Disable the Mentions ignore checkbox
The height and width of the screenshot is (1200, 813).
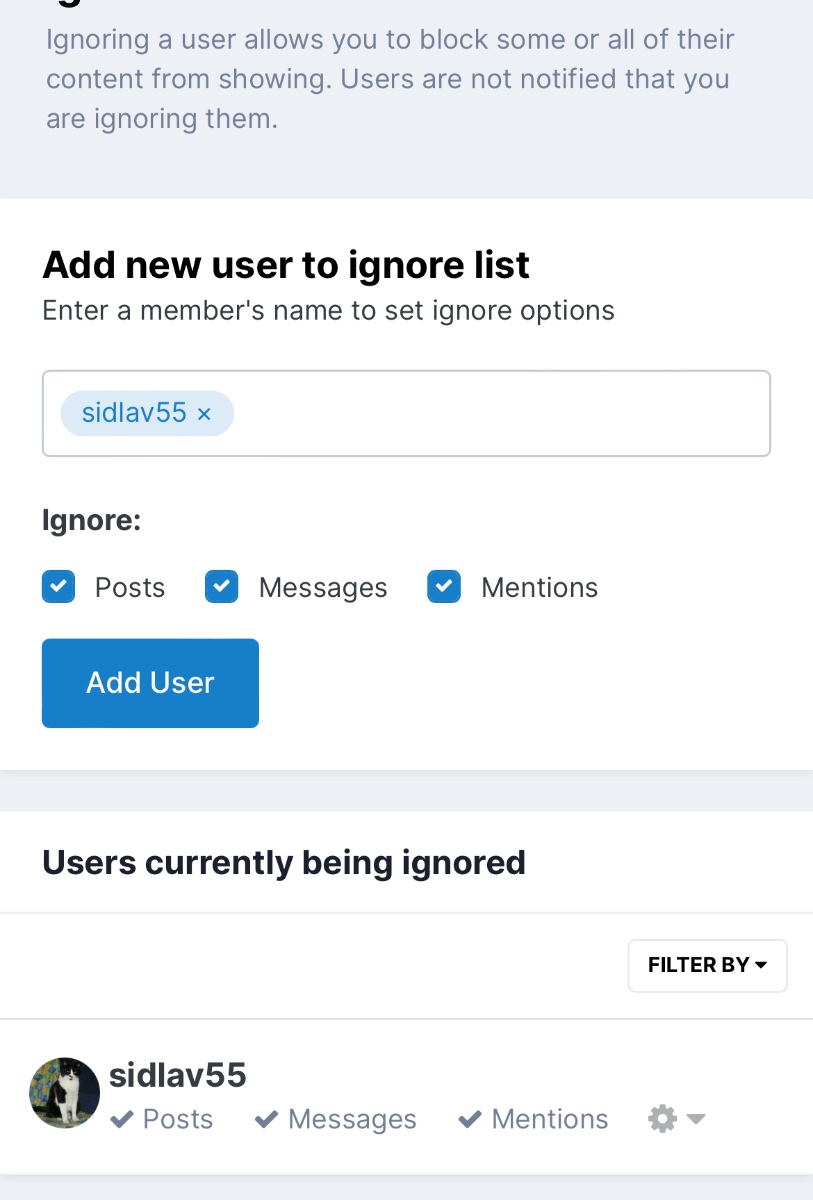[444, 587]
